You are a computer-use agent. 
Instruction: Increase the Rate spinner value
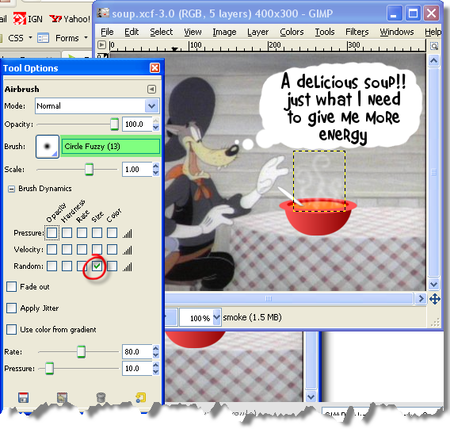pos(156,348)
